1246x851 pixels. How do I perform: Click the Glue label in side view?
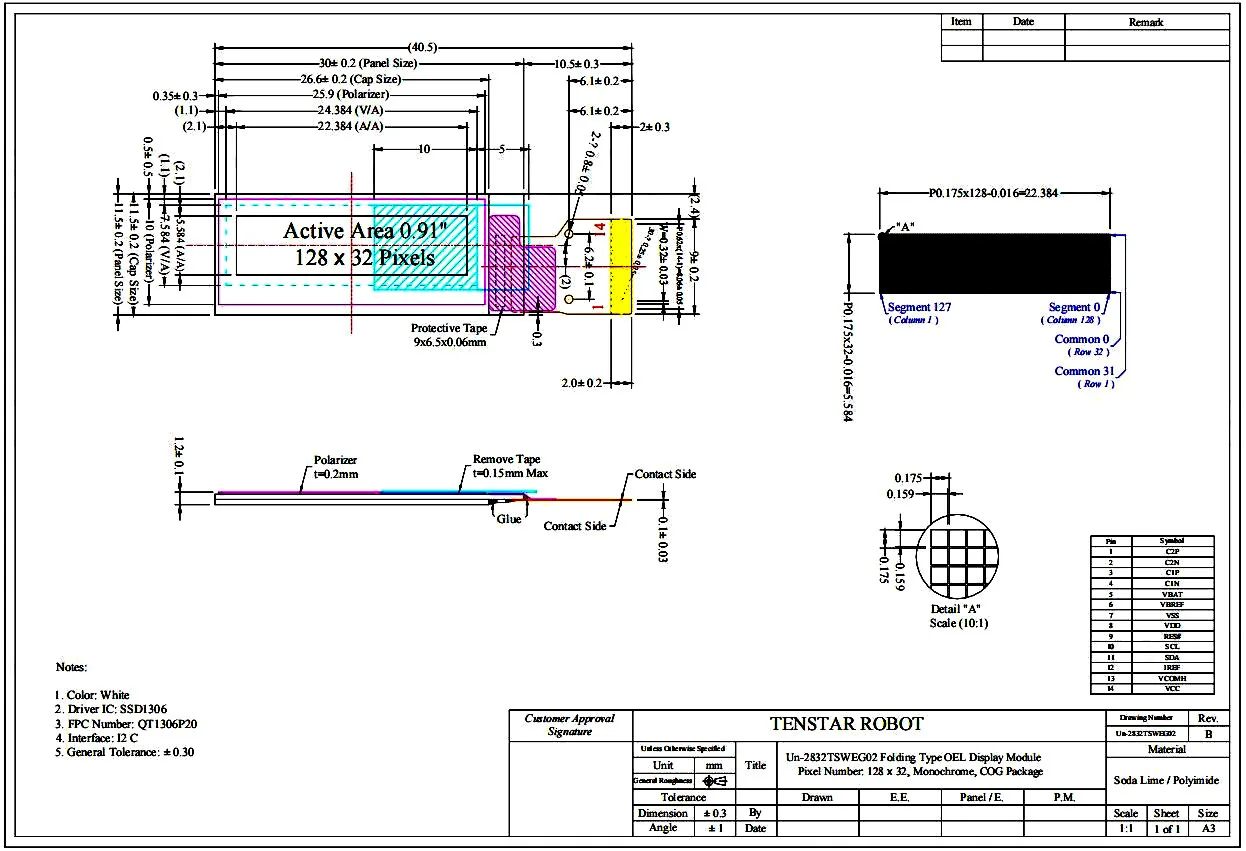click(x=509, y=519)
